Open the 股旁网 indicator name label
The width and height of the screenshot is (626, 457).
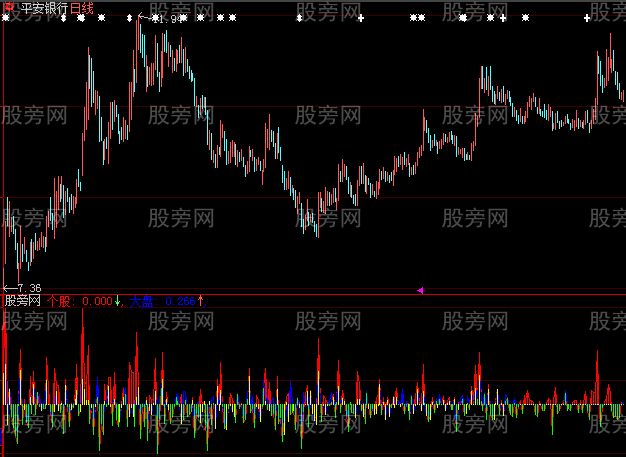pos(22,300)
